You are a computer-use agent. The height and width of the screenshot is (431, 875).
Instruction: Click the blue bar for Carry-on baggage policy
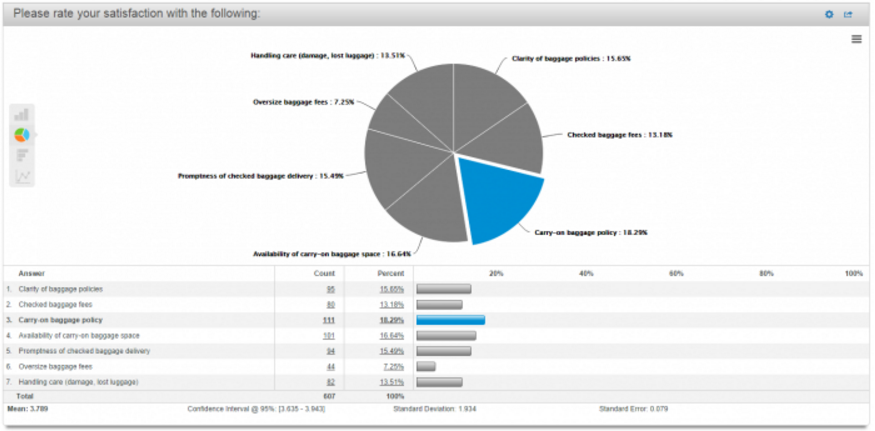point(450,320)
